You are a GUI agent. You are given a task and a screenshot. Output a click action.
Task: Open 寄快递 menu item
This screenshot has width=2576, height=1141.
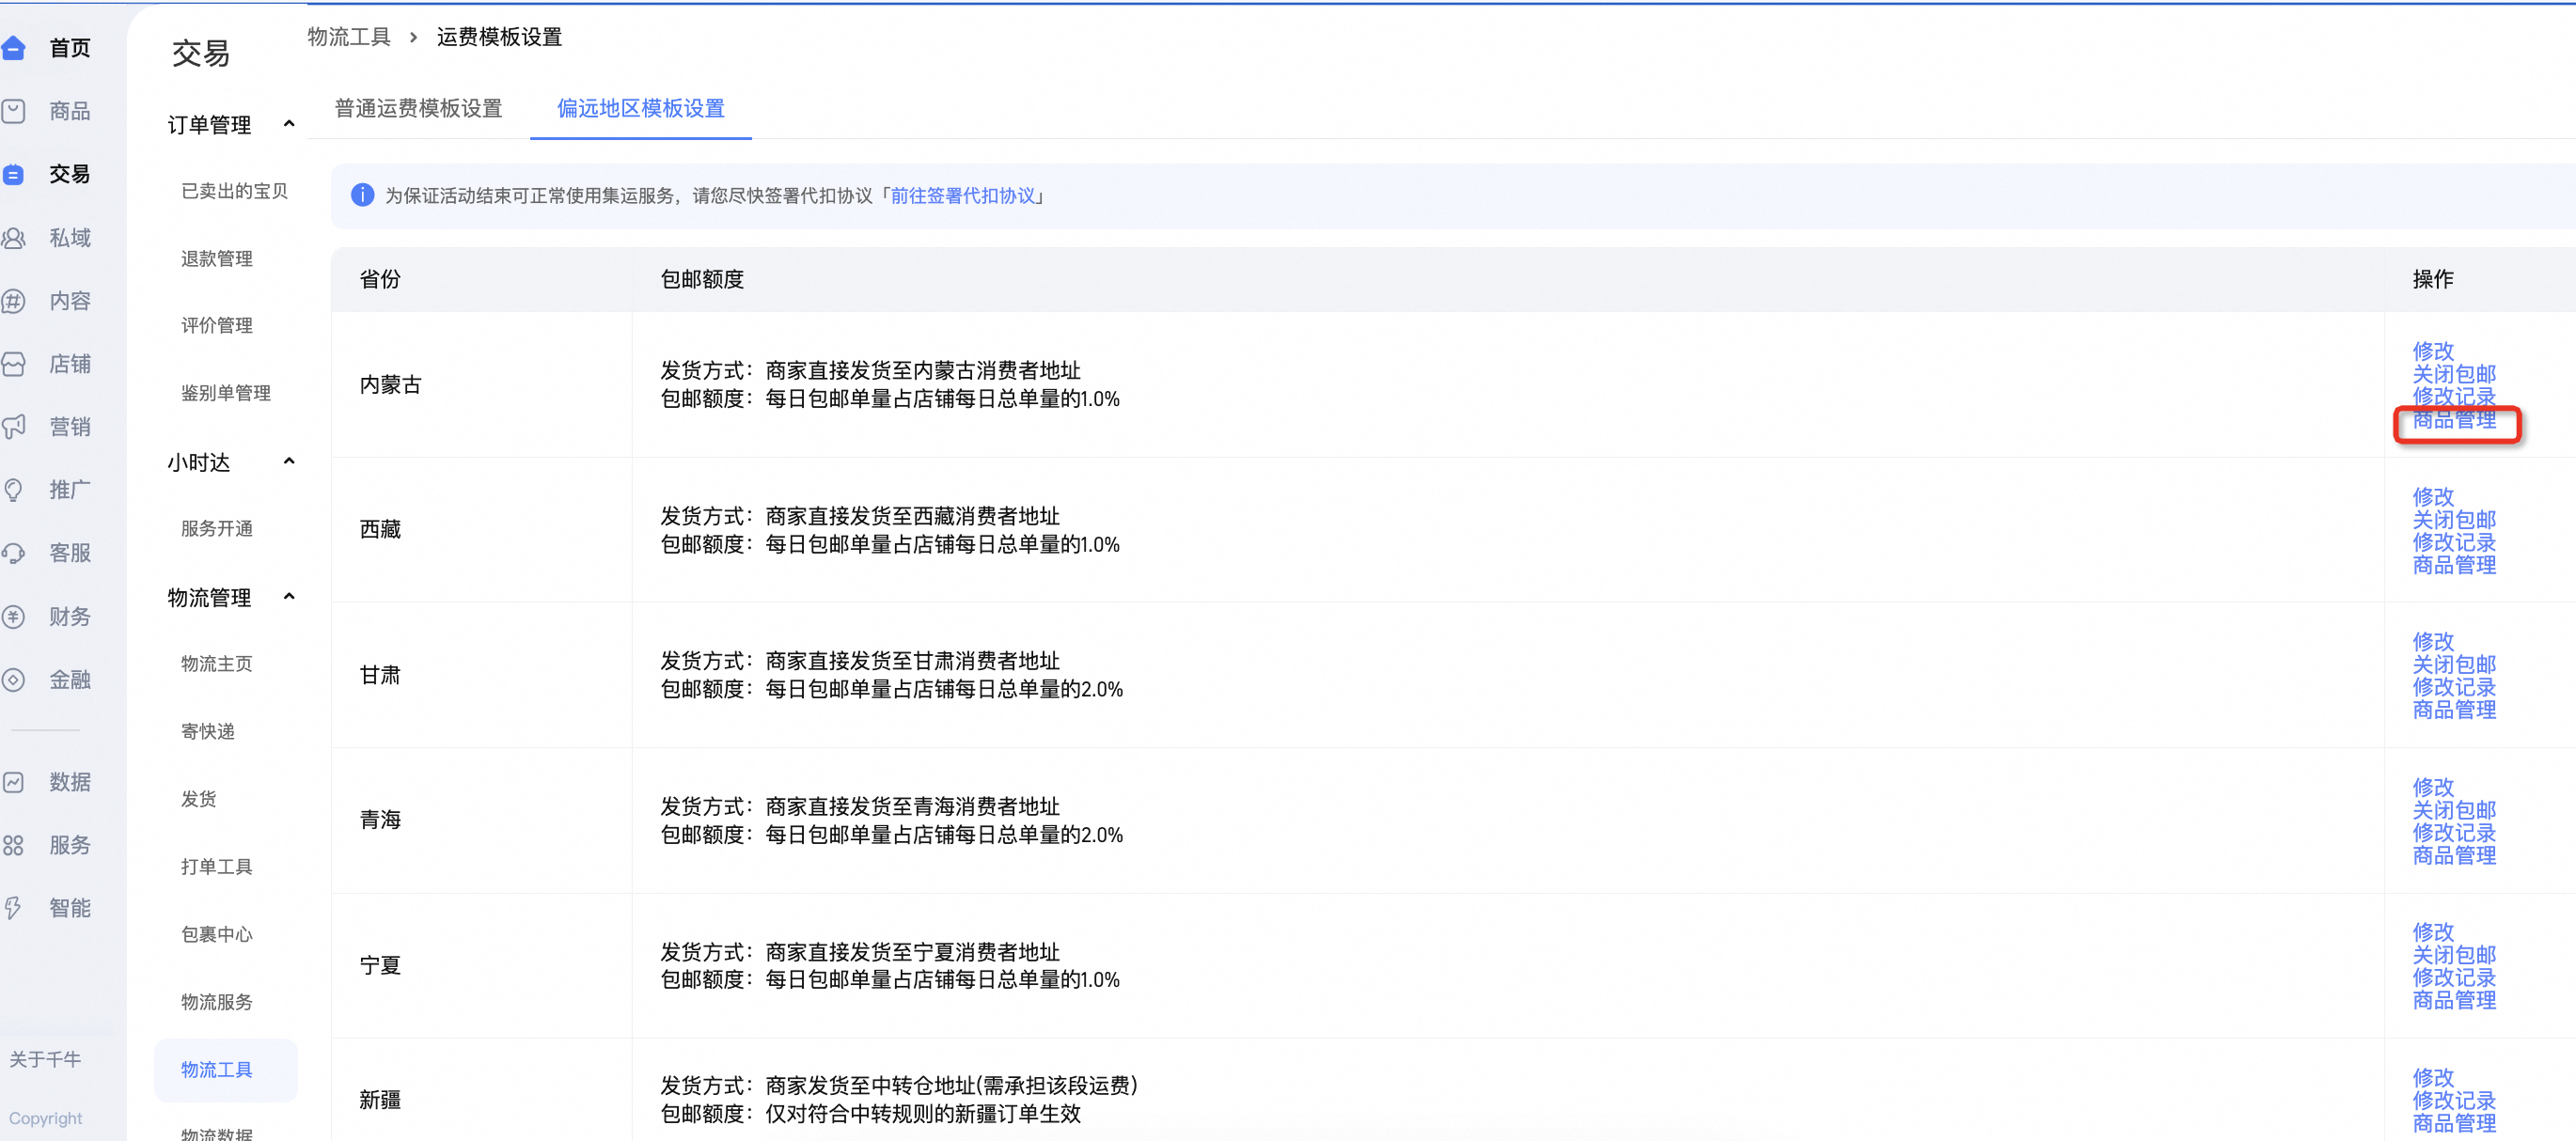tap(208, 732)
